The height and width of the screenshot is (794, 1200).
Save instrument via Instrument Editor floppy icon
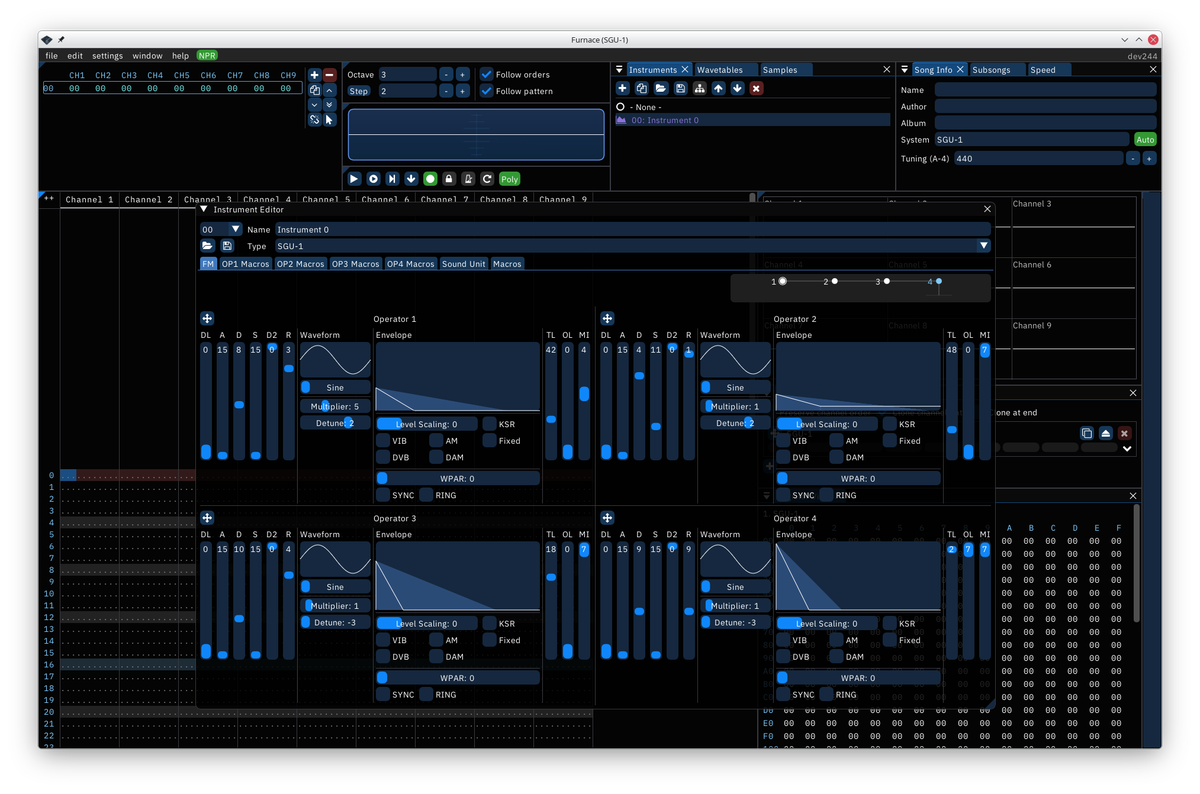coord(227,246)
